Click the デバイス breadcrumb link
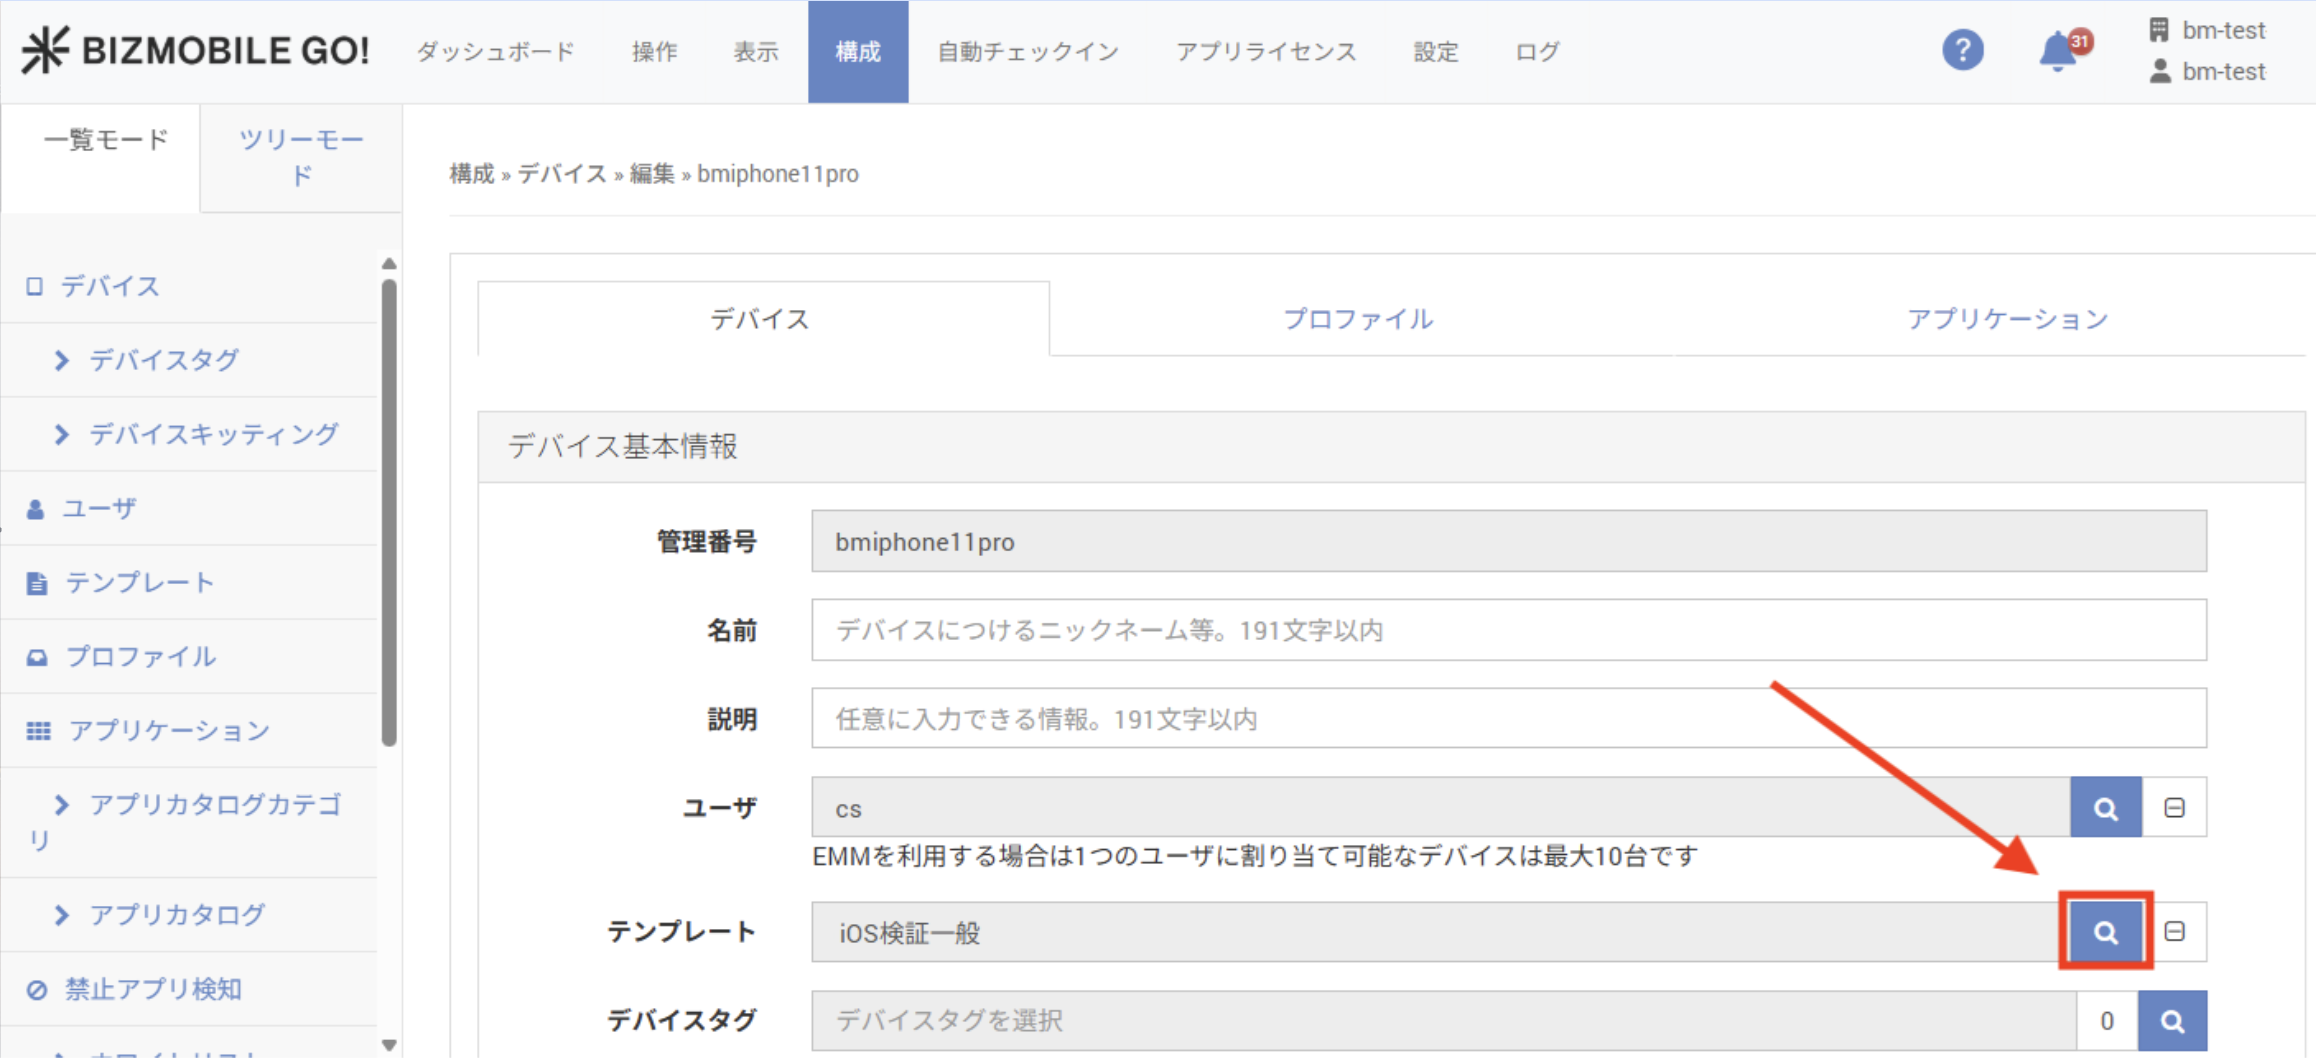The image size is (2316, 1058). coord(561,174)
